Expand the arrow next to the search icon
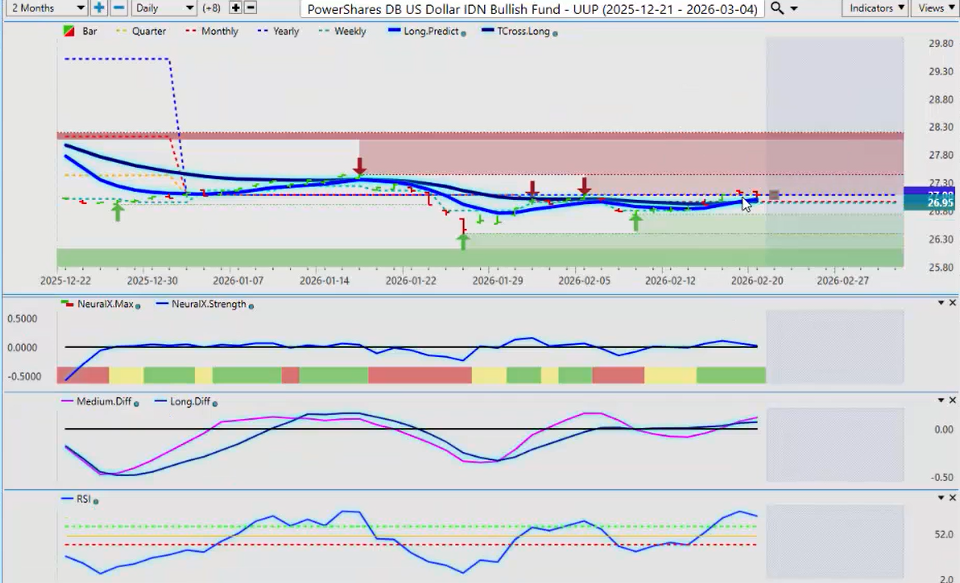Image resolution: width=960 pixels, height=583 pixels. click(x=795, y=8)
